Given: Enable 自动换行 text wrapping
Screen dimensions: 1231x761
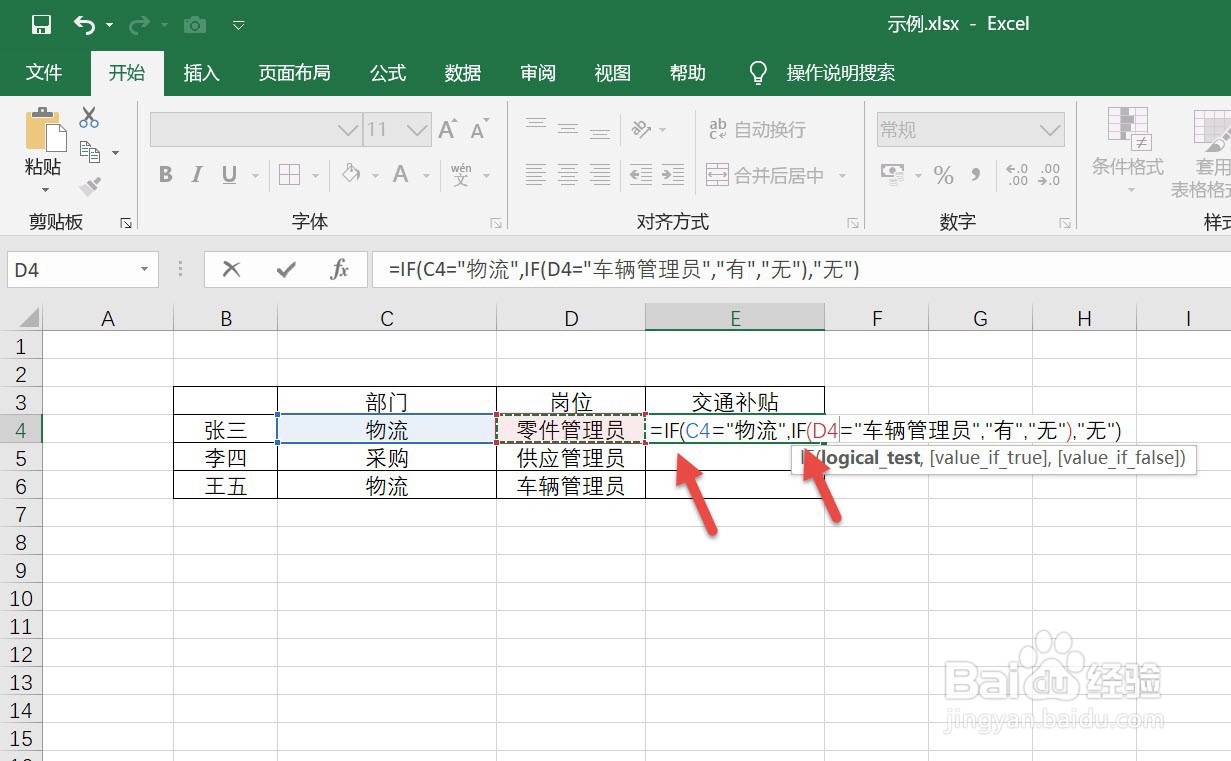Looking at the screenshot, I should pyautogui.click(x=765, y=129).
